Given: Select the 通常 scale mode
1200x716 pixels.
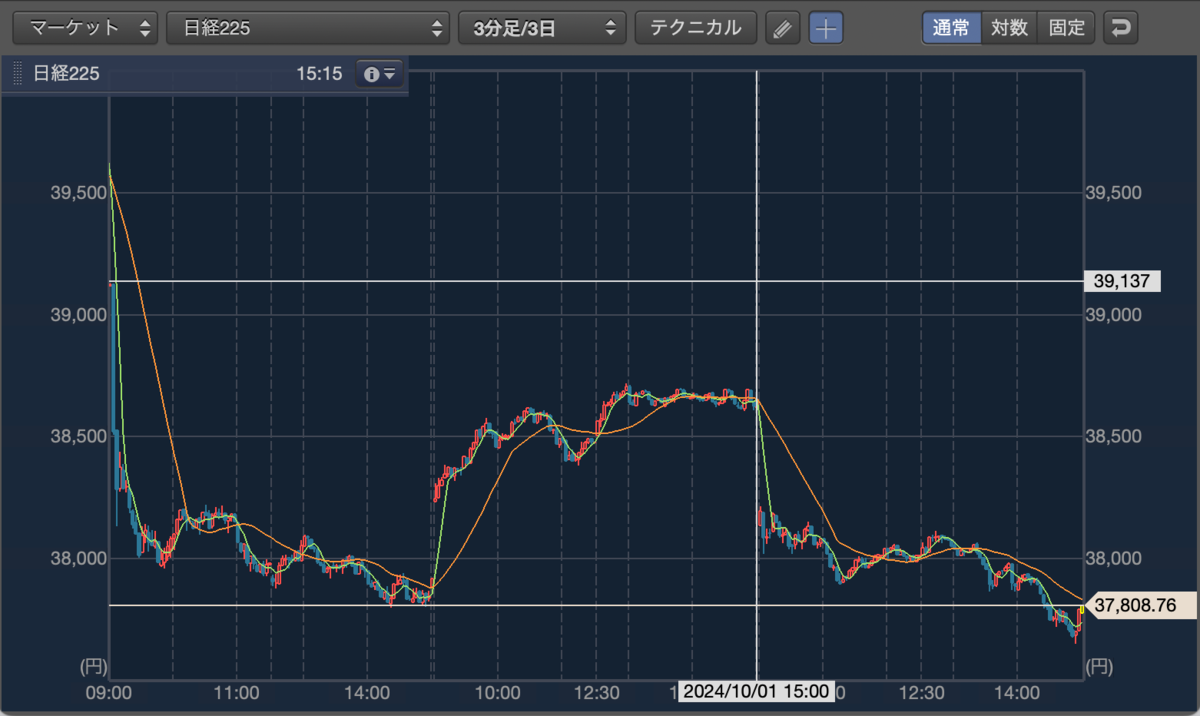Looking at the screenshot, I should [951, 28].
